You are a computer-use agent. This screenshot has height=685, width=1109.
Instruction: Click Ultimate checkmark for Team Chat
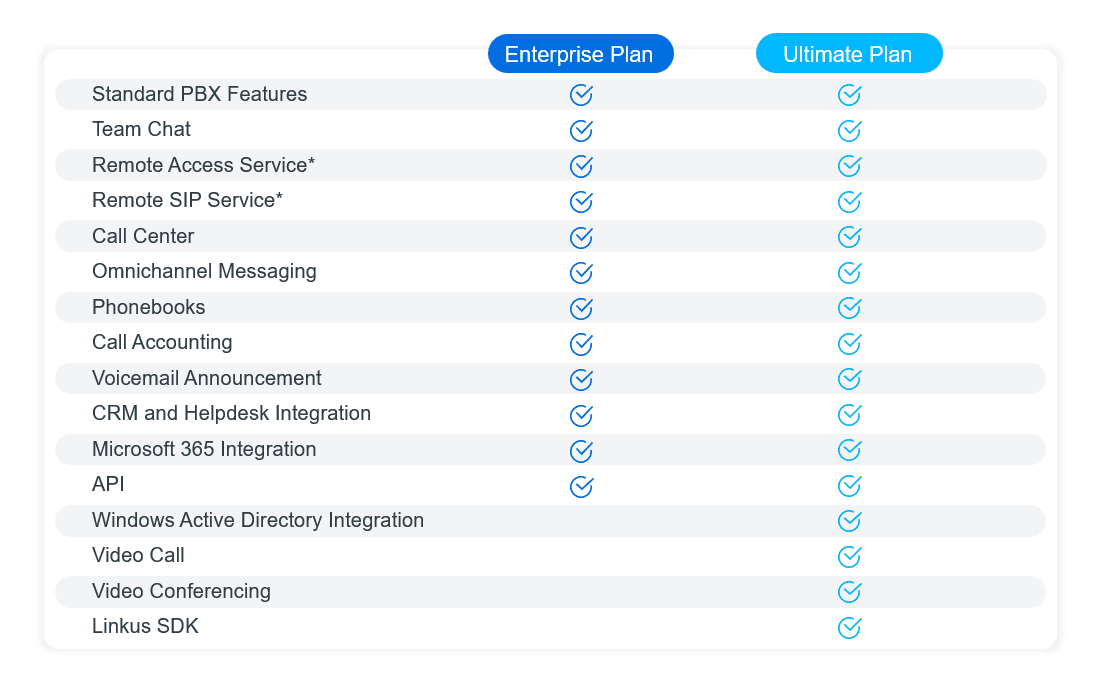pos(849,131)
